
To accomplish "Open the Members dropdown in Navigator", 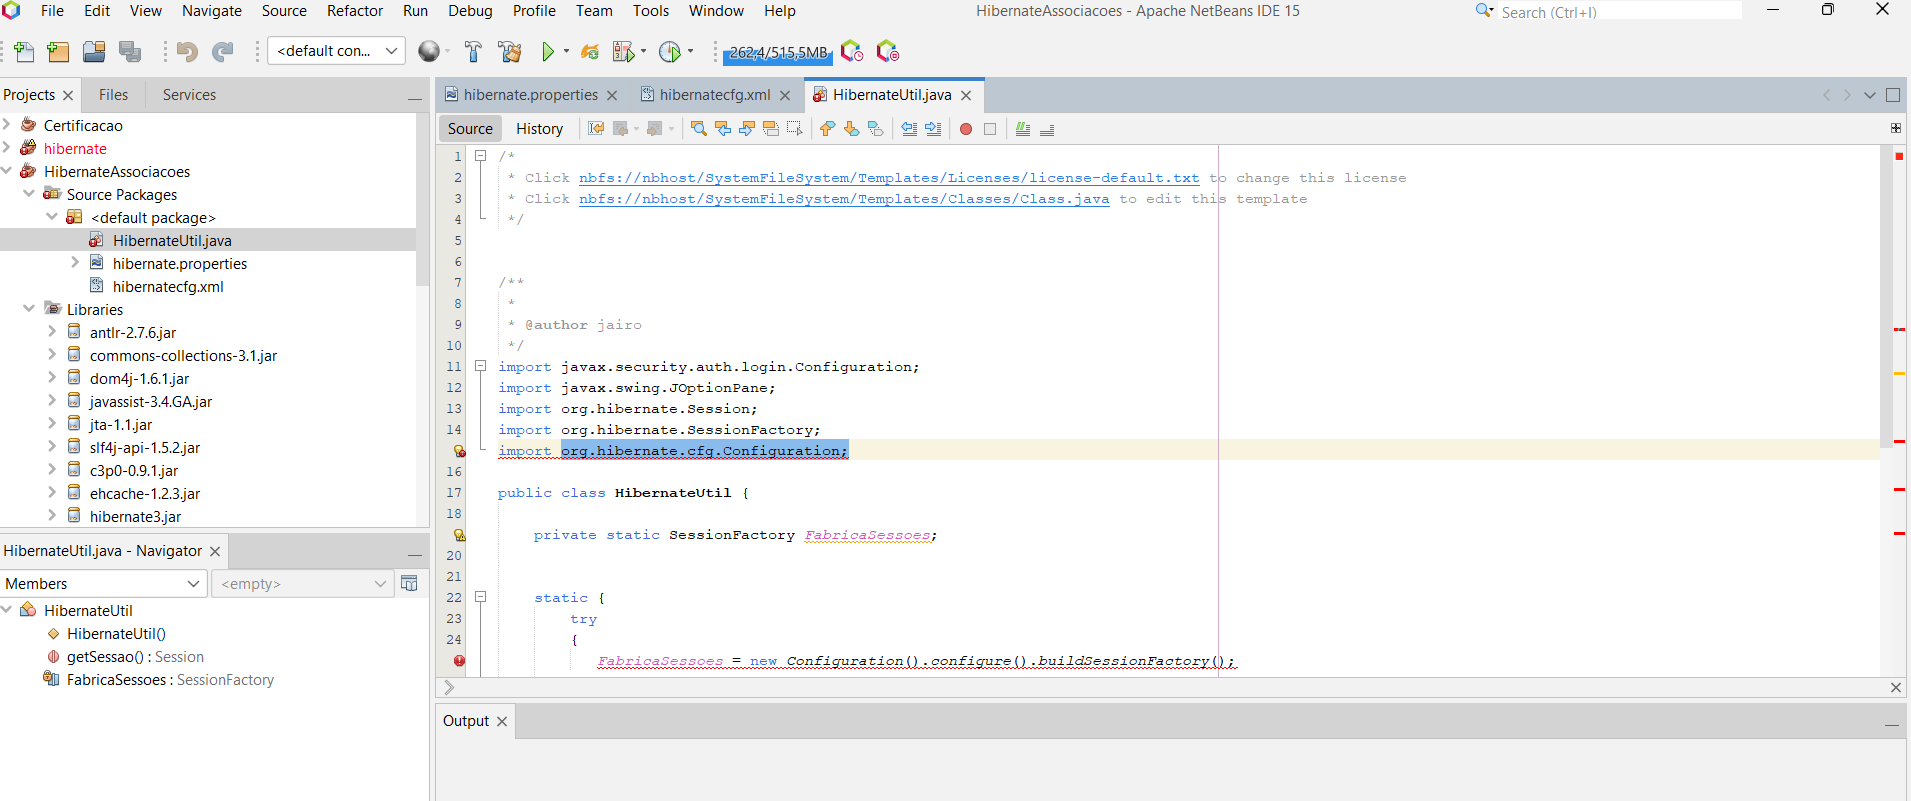I will tap(103, 584).
